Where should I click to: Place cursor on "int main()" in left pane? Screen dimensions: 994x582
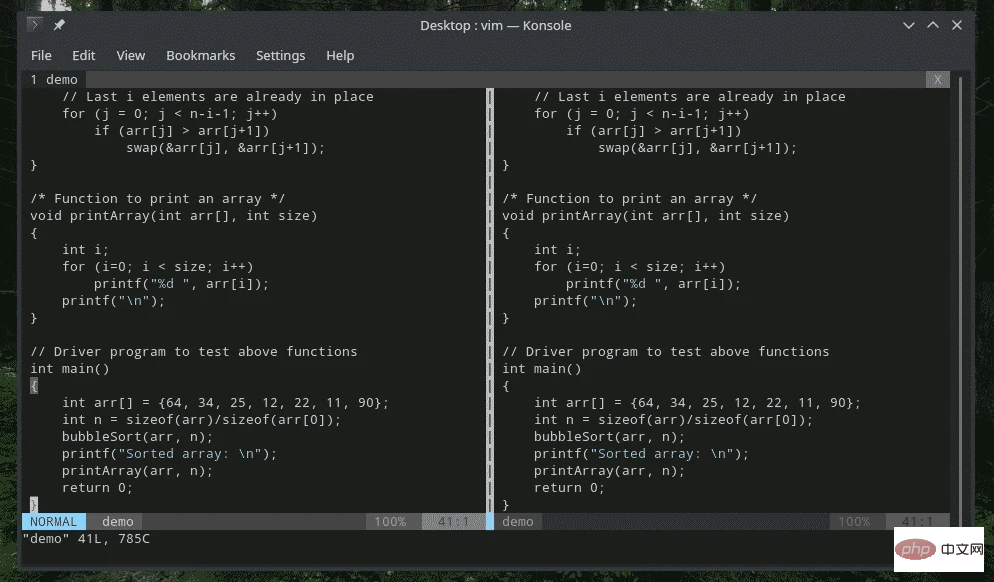[x=70, y=368]
